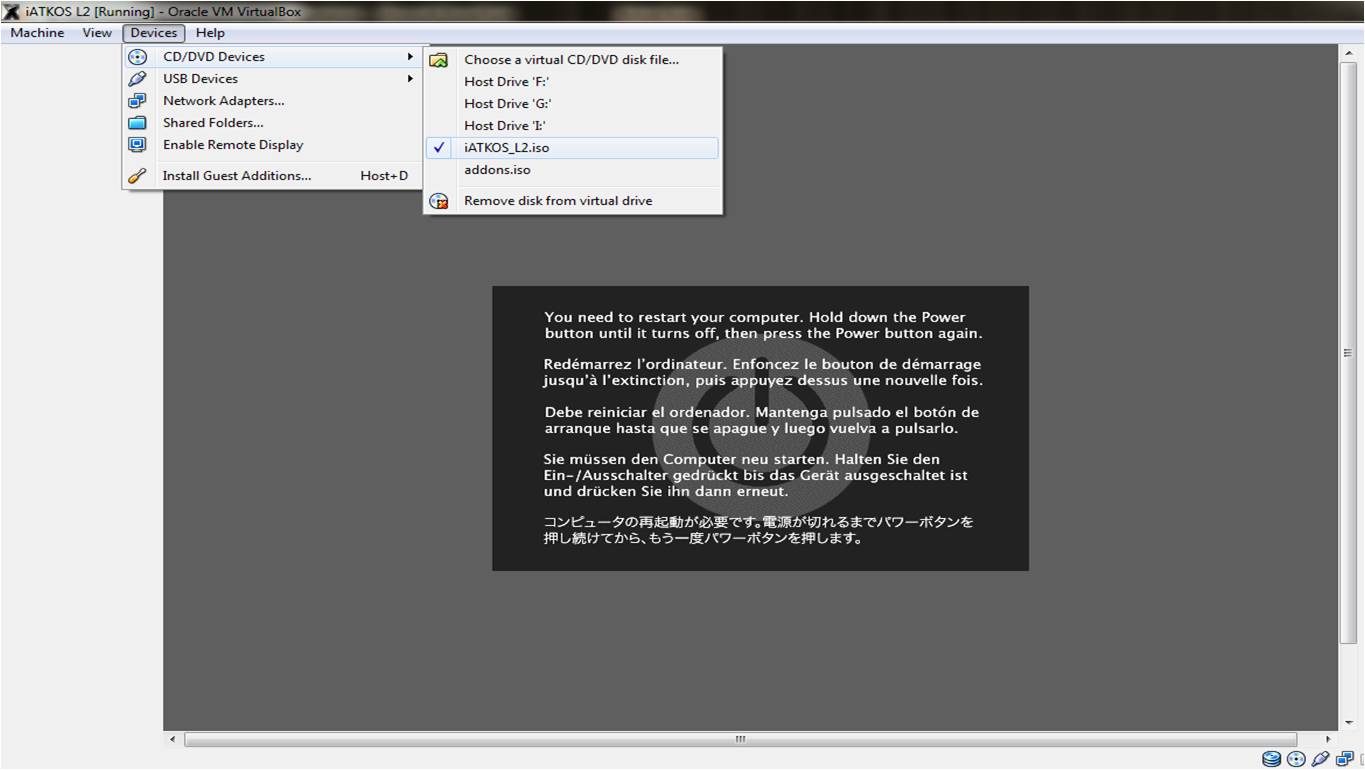Click the Network Adapters icon in menu

tap(138, 101)
